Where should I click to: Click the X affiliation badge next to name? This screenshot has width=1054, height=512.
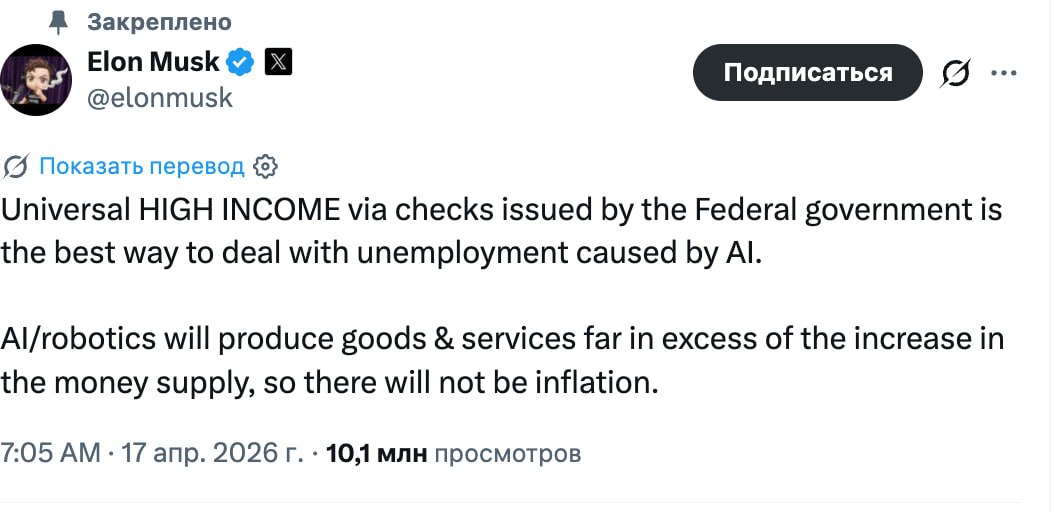pos(278,63)
